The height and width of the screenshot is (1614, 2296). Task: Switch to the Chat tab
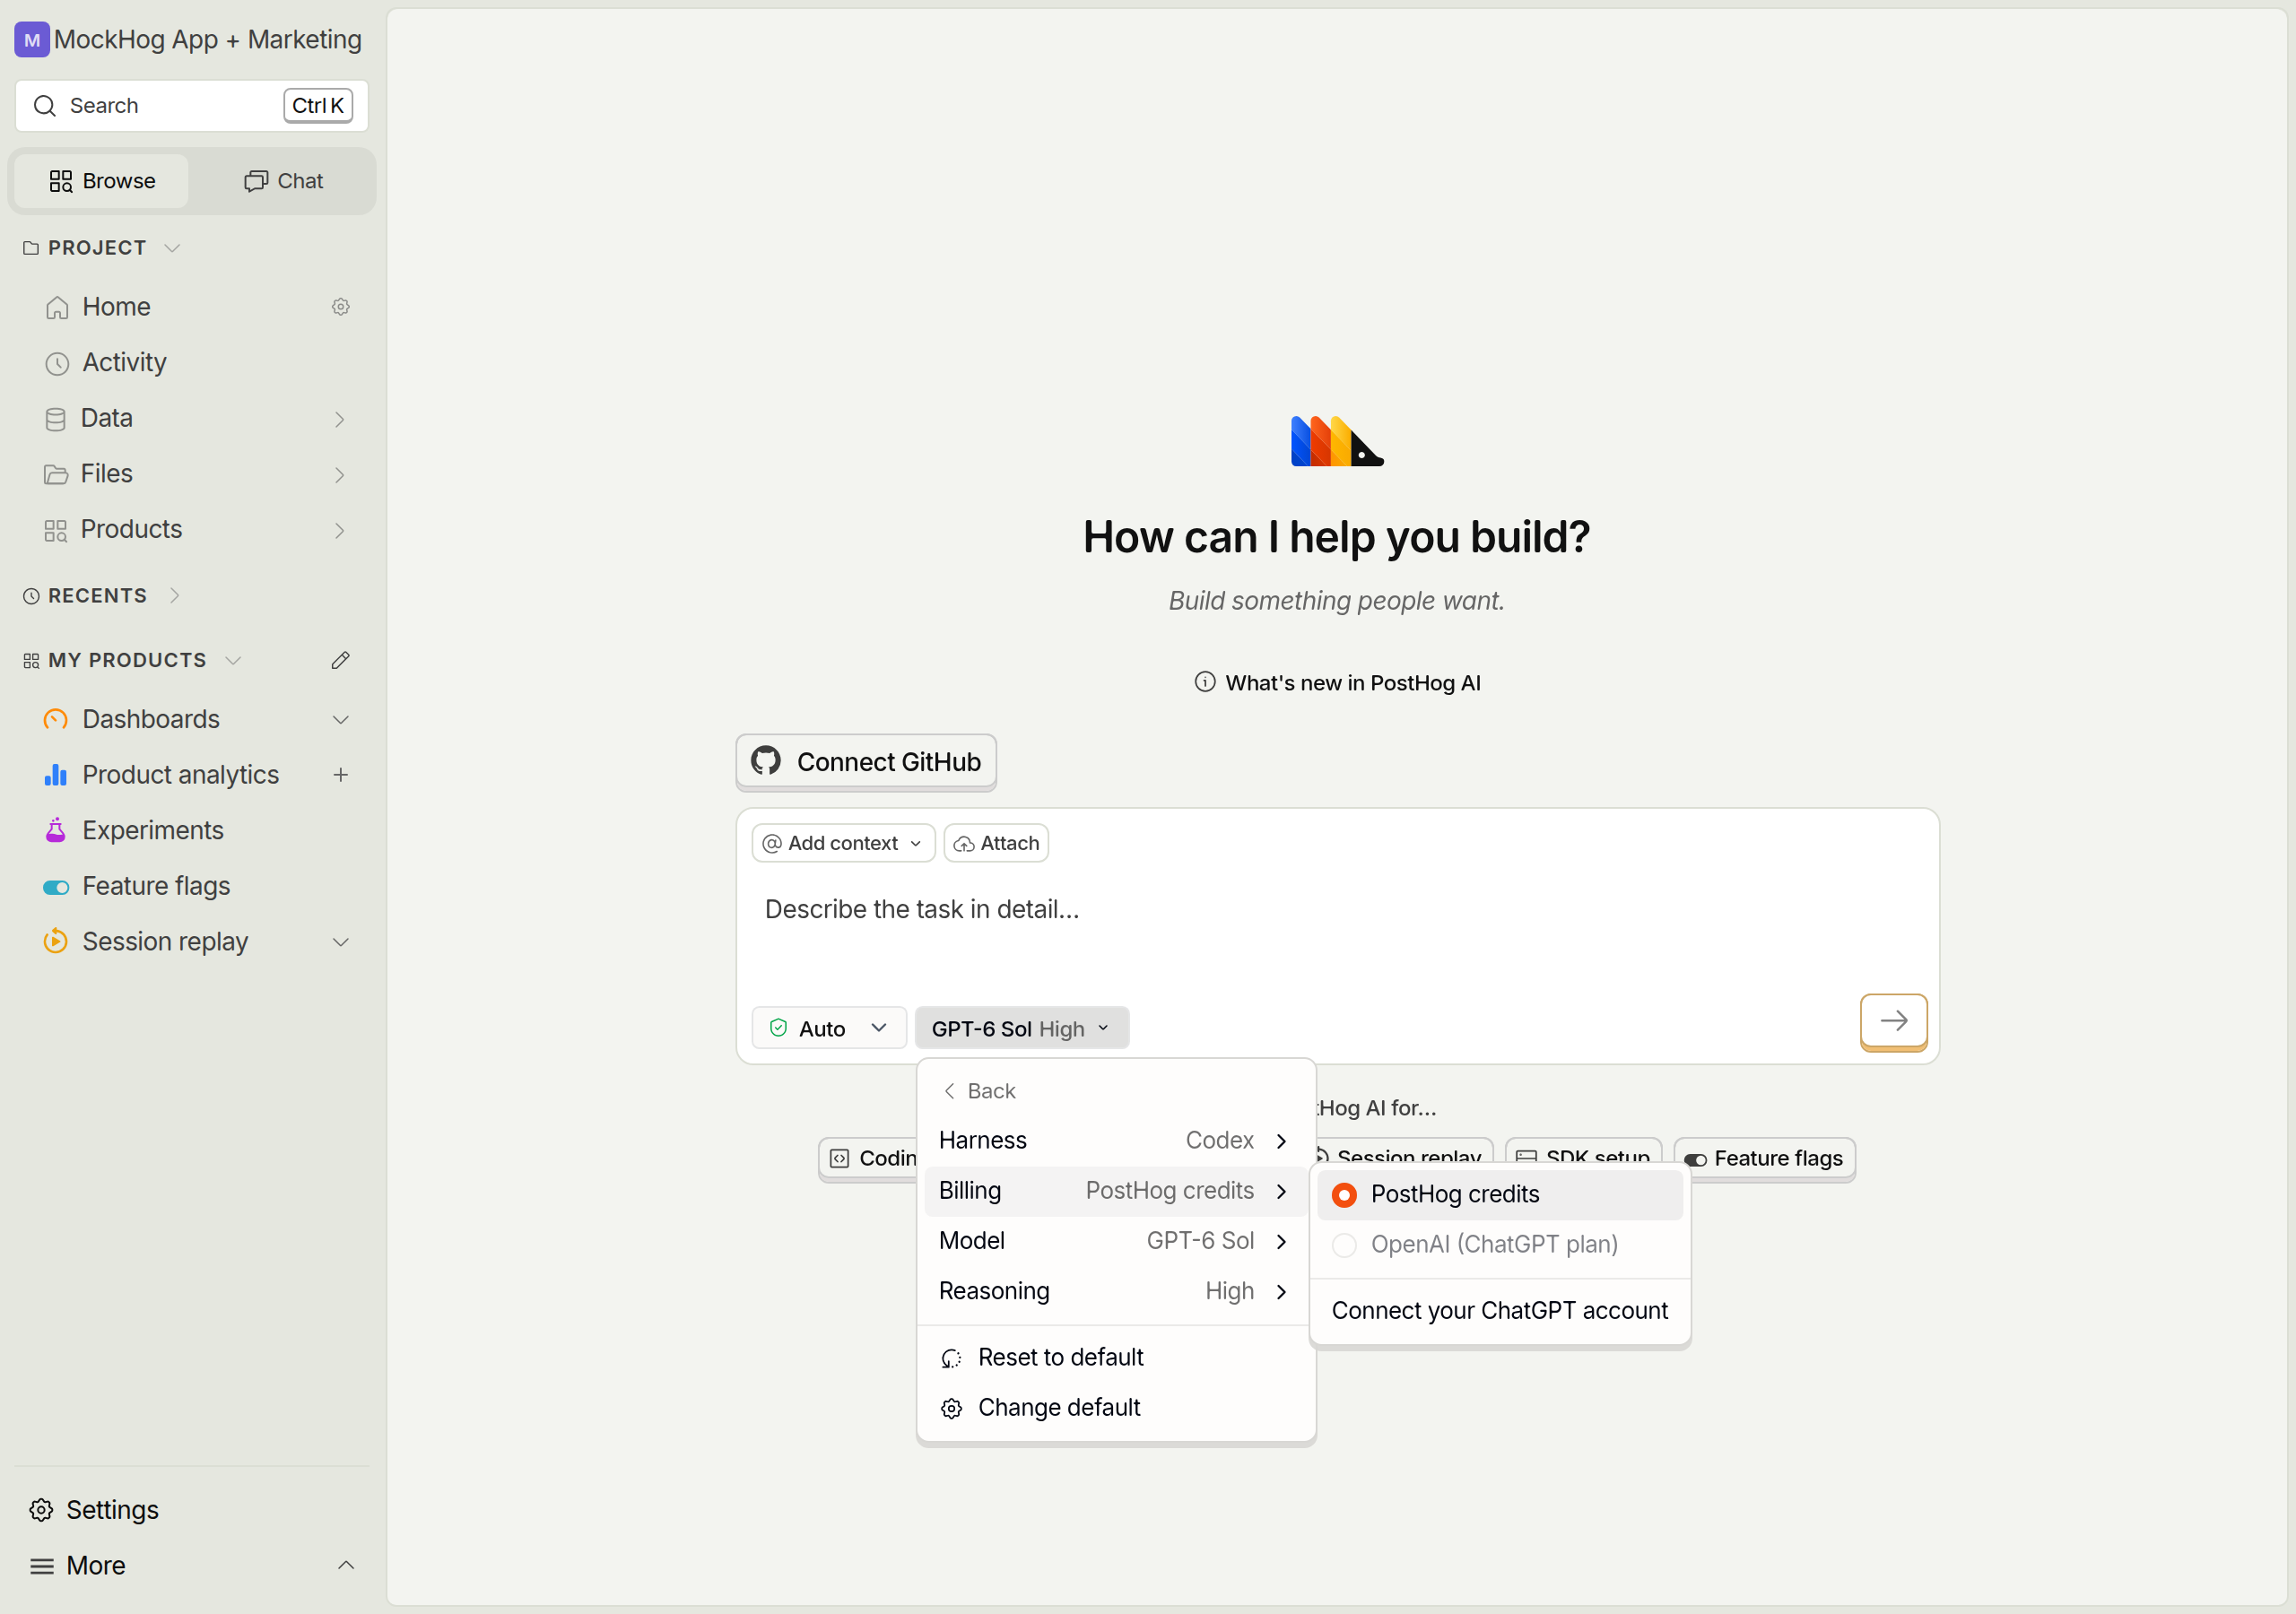point(283,181)
